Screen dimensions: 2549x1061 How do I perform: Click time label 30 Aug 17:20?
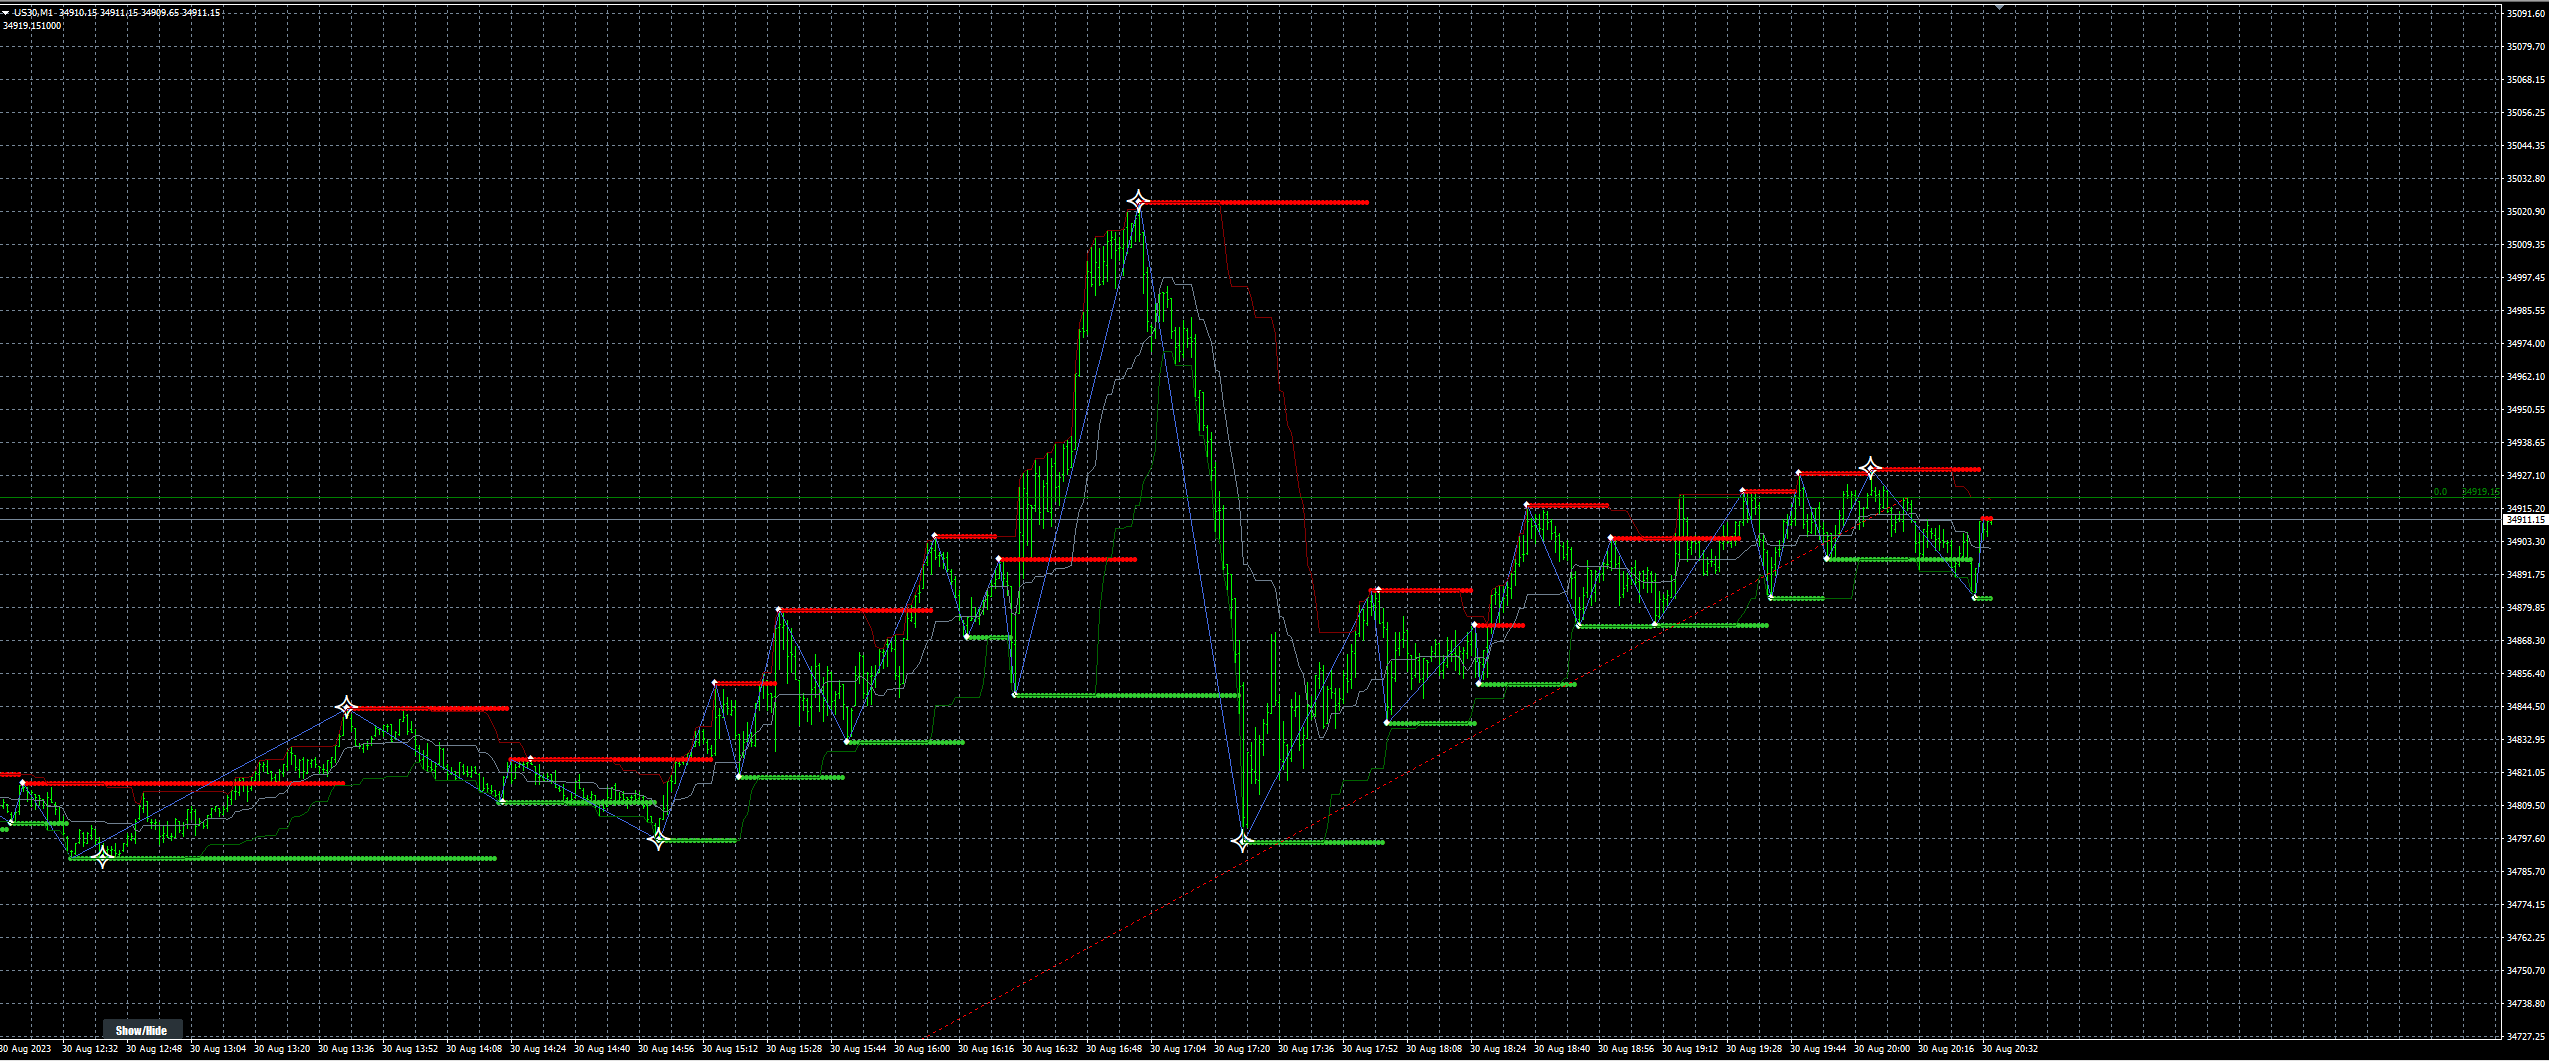pyautogui.click(x=1242, y=1050)
